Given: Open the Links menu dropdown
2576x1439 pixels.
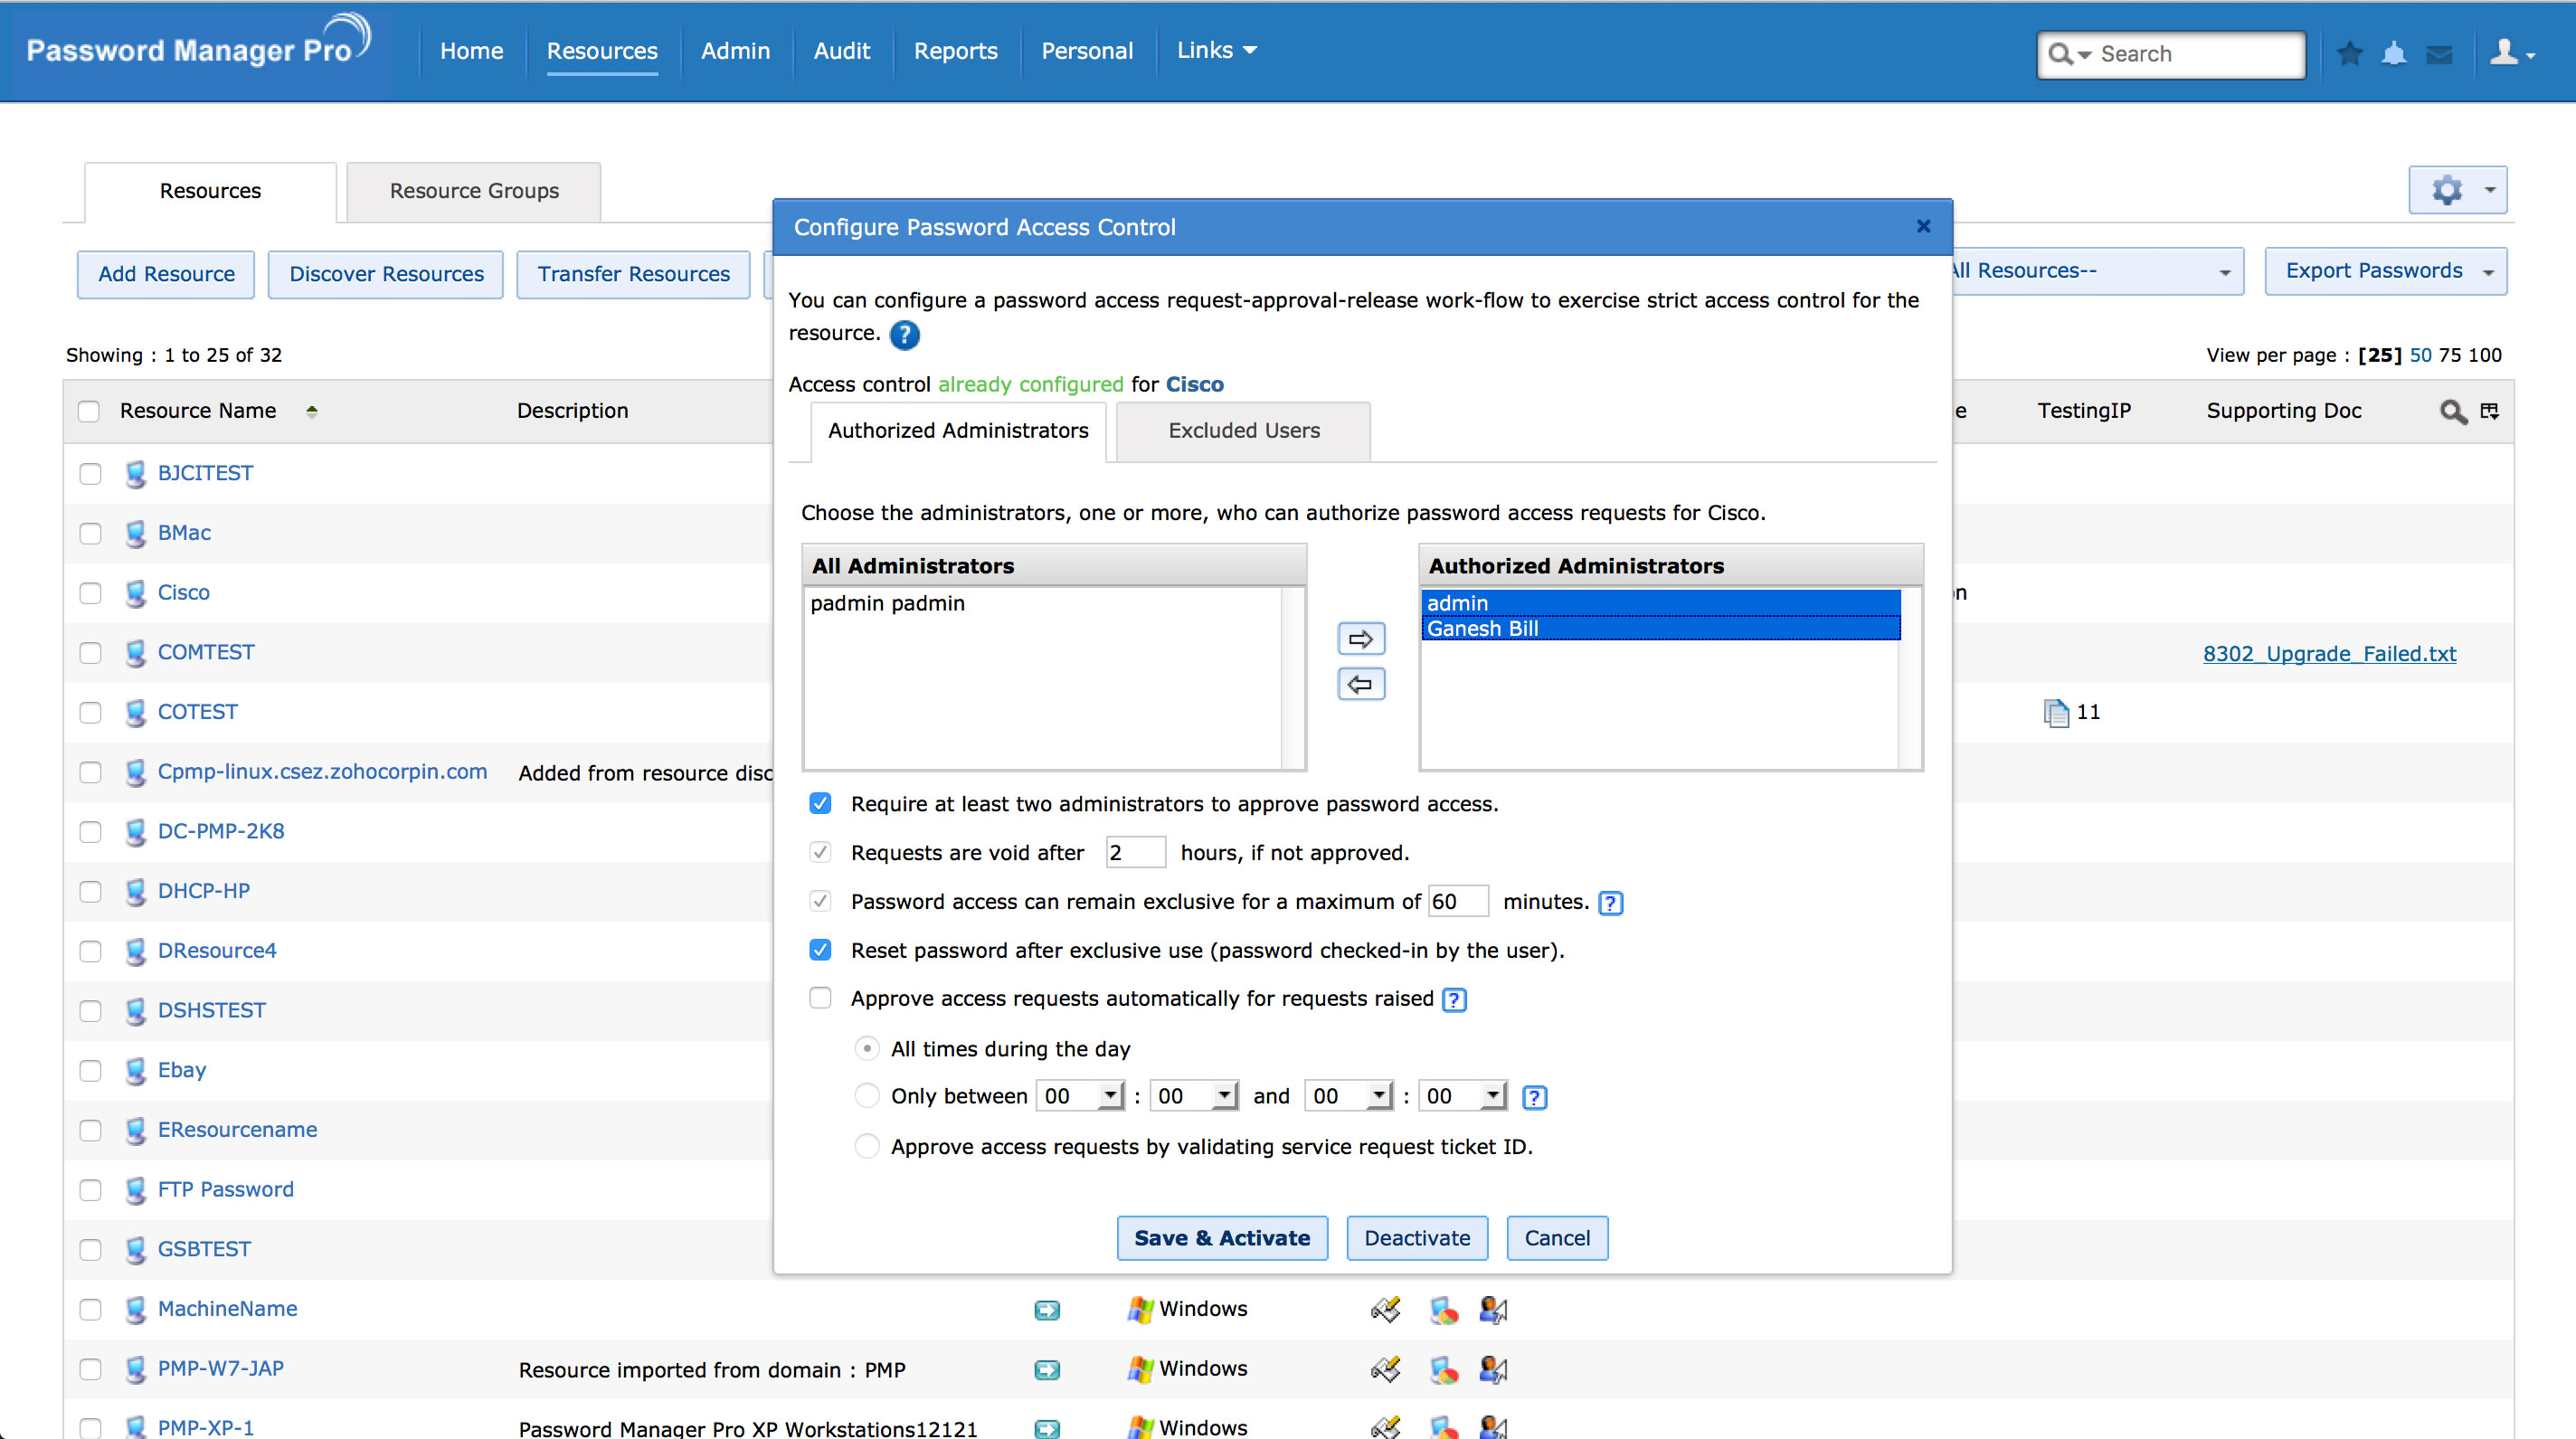Looking at the screenshot, I should [x=1216, y=50].
